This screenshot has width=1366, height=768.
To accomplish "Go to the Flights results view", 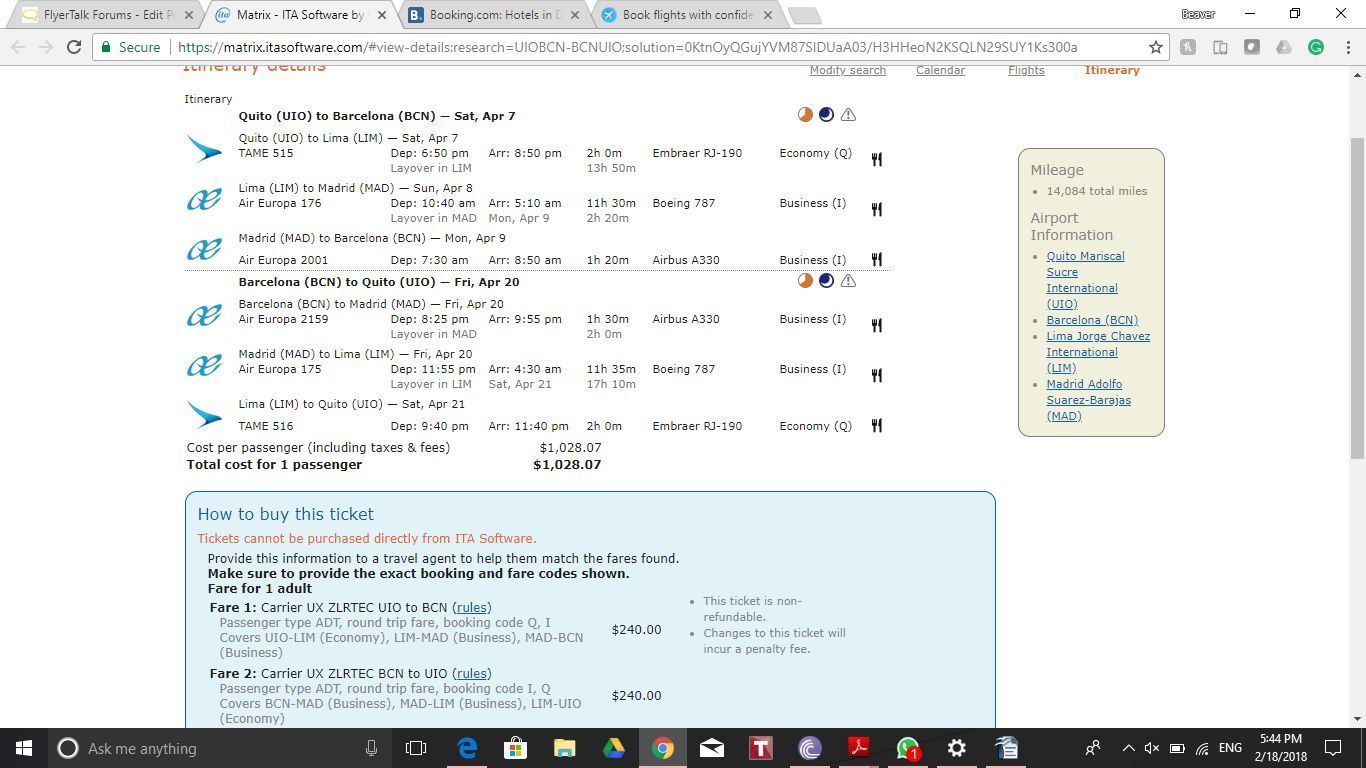I will pyautogui.click(x=1026, y=70).
